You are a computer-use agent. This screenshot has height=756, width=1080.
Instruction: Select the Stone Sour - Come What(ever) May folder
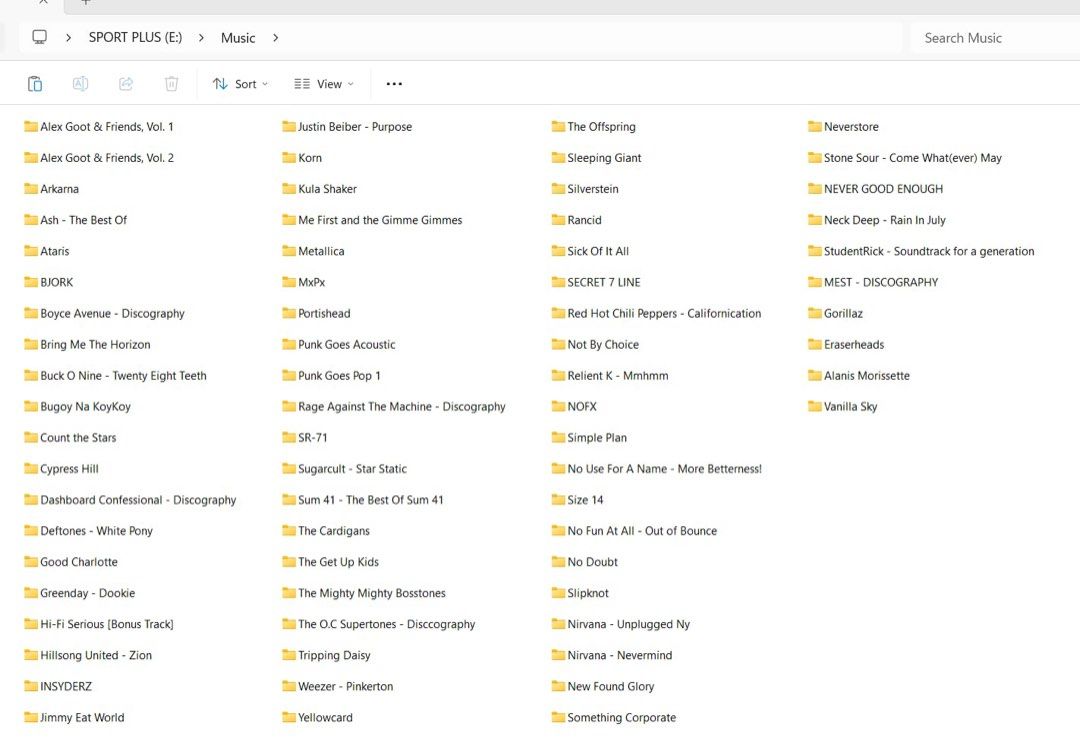(x=905, y=158)
